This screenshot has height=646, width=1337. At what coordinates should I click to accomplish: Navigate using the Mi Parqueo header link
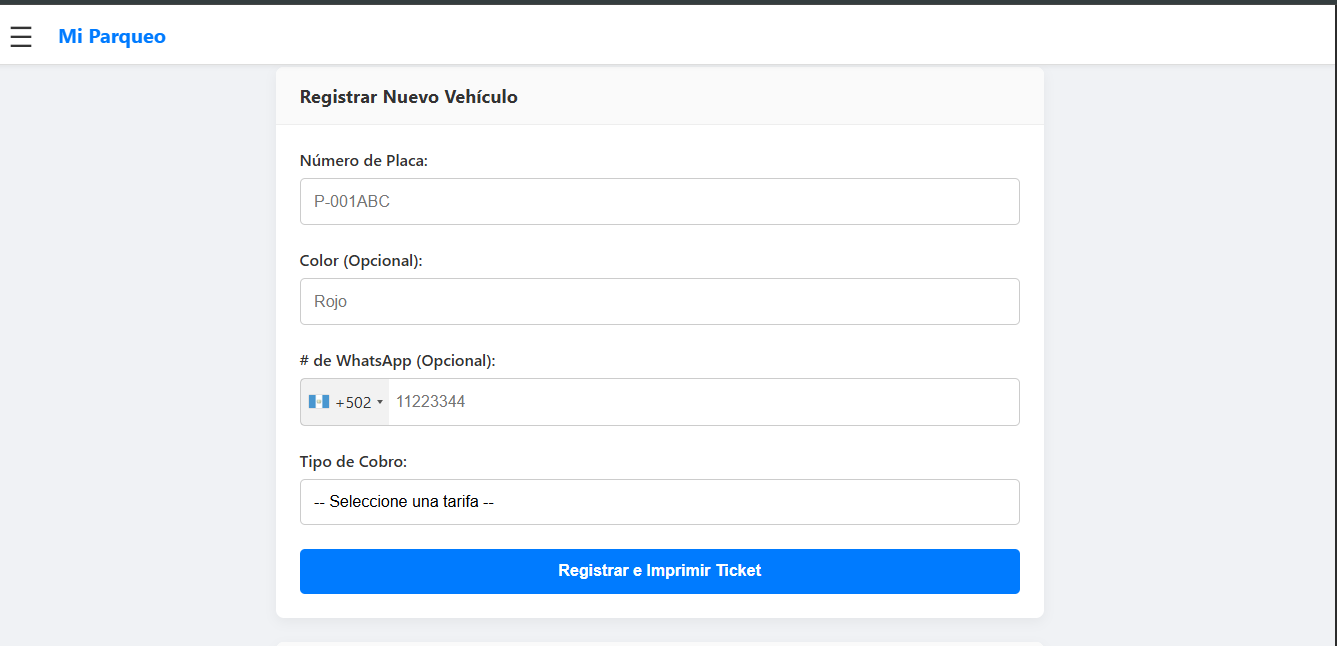point(112,36)
